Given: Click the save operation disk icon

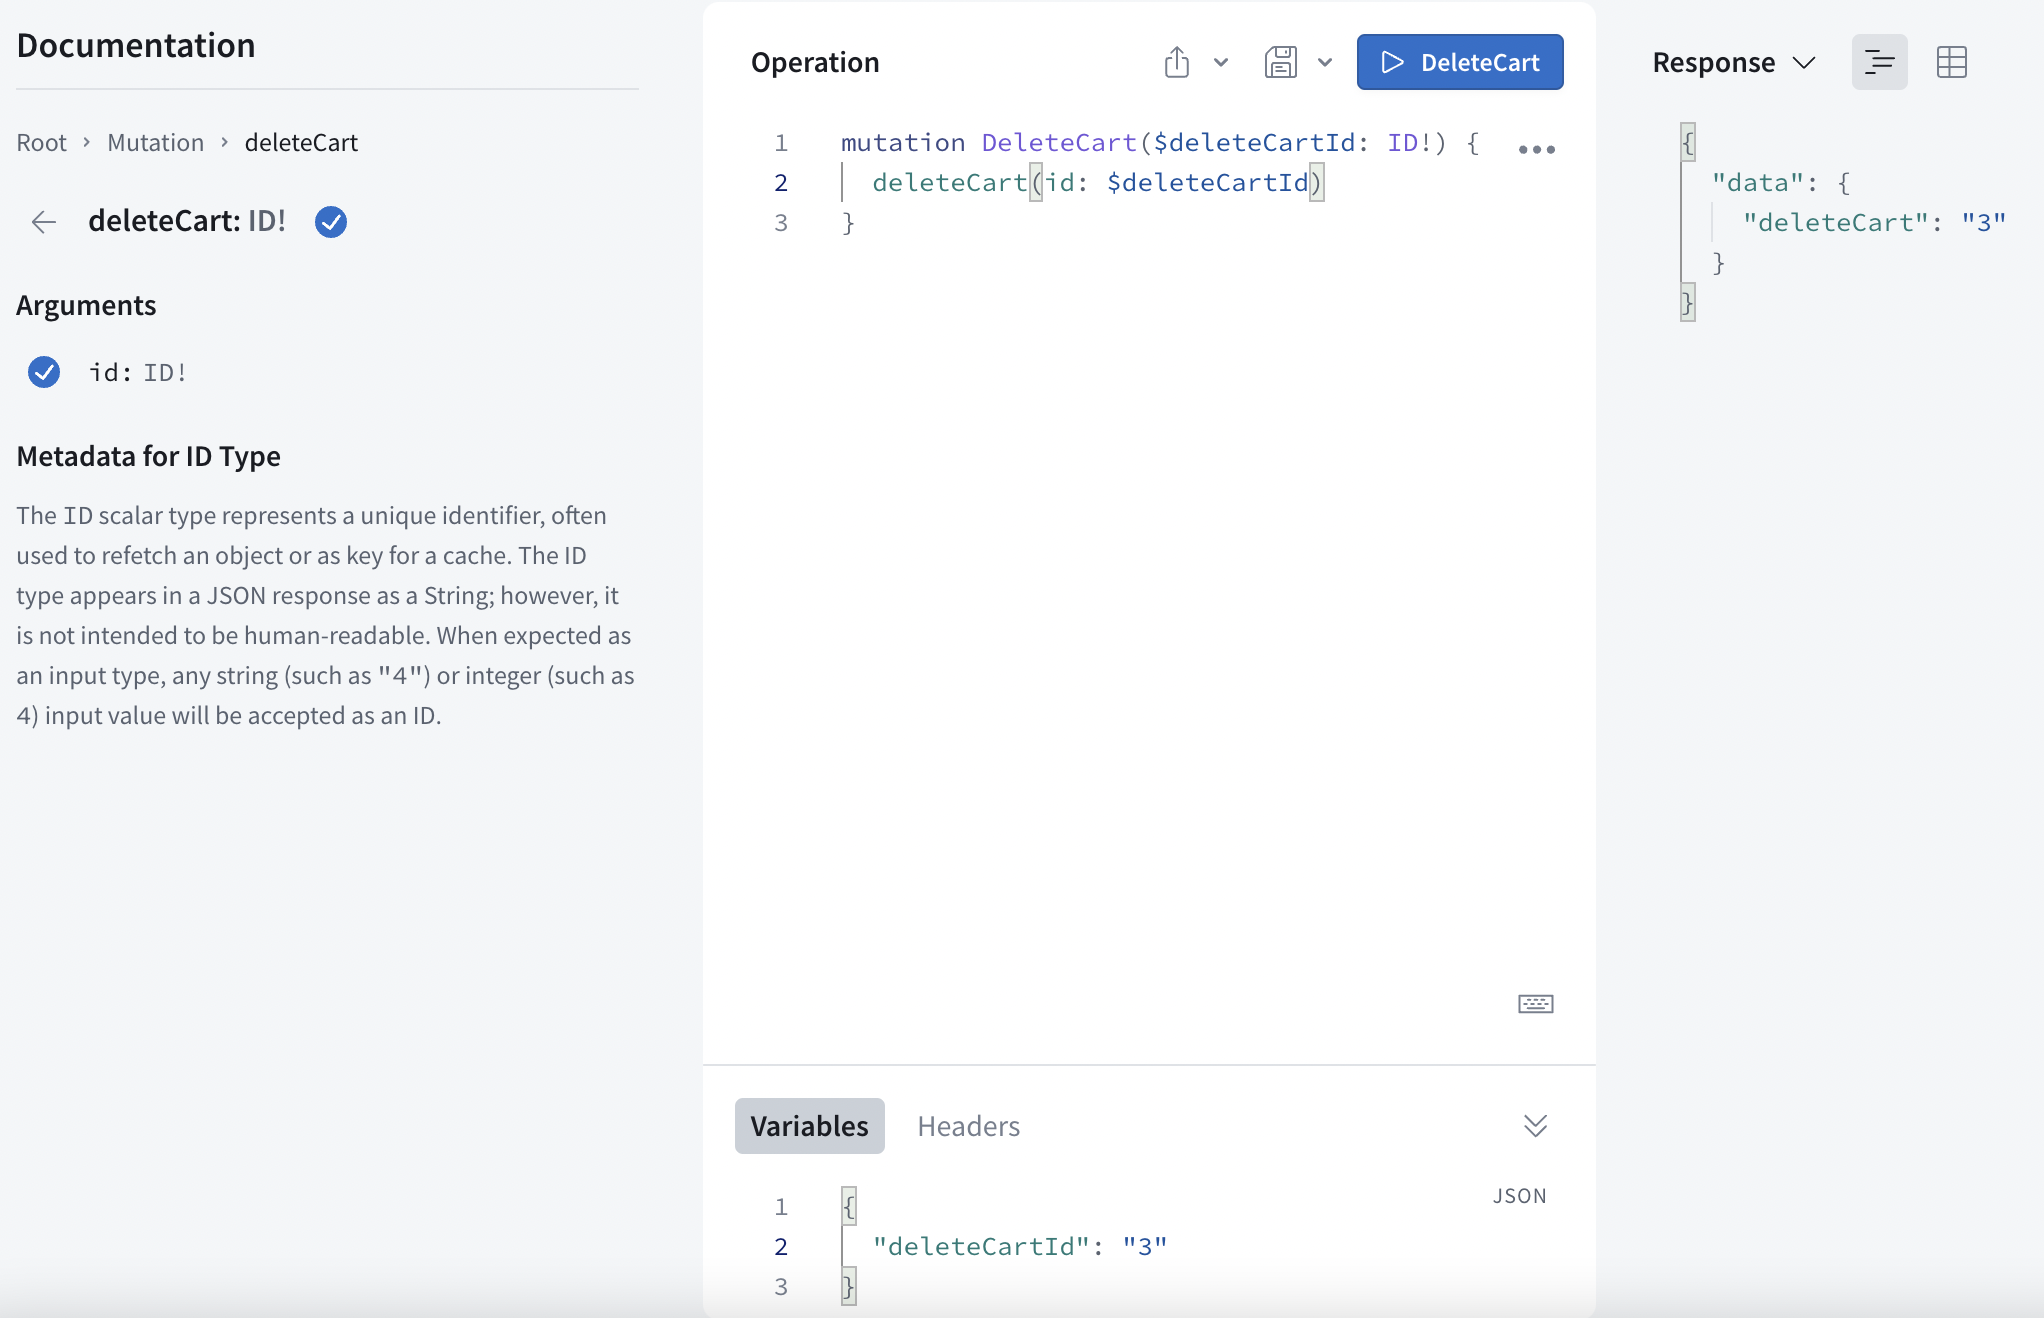Looking at the screenshot, I should (x=1280, y=62).
